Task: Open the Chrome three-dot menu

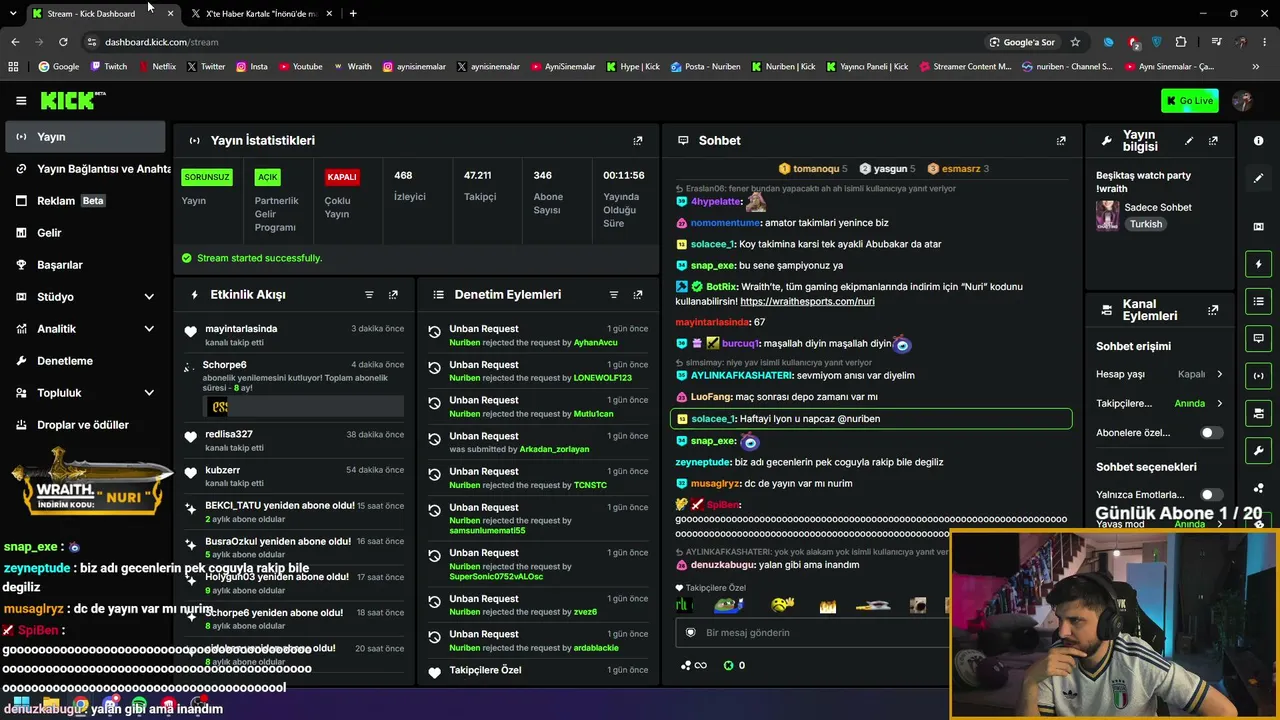Action: [x=1265, y=42]
